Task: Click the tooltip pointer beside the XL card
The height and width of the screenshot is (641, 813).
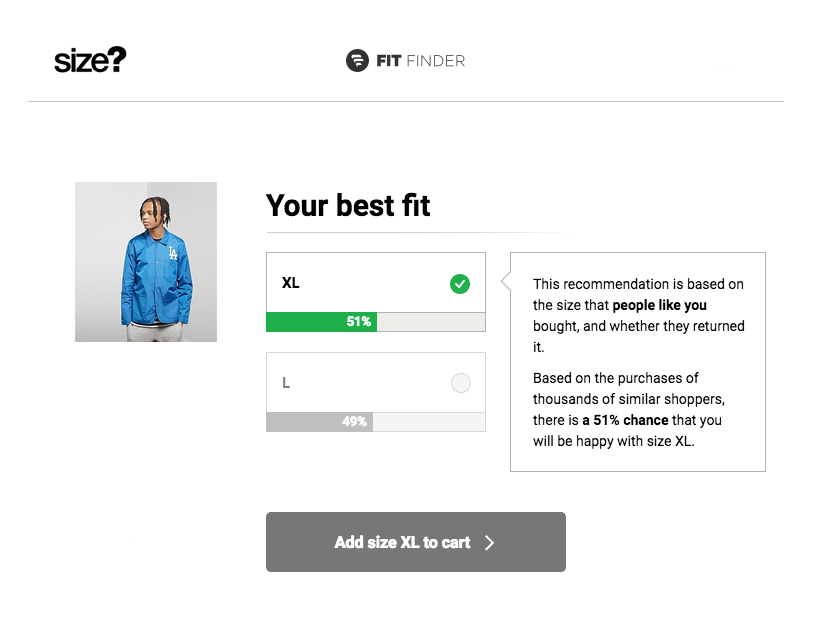Action: point(505,283)
